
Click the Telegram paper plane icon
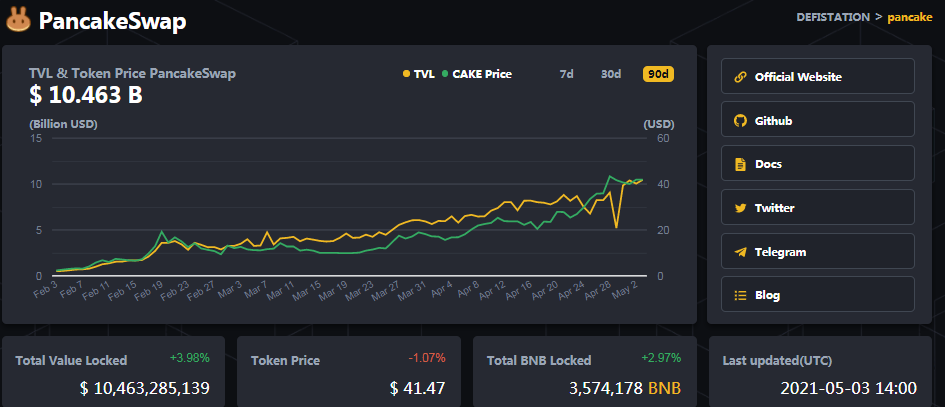click(x=740, y=252)
